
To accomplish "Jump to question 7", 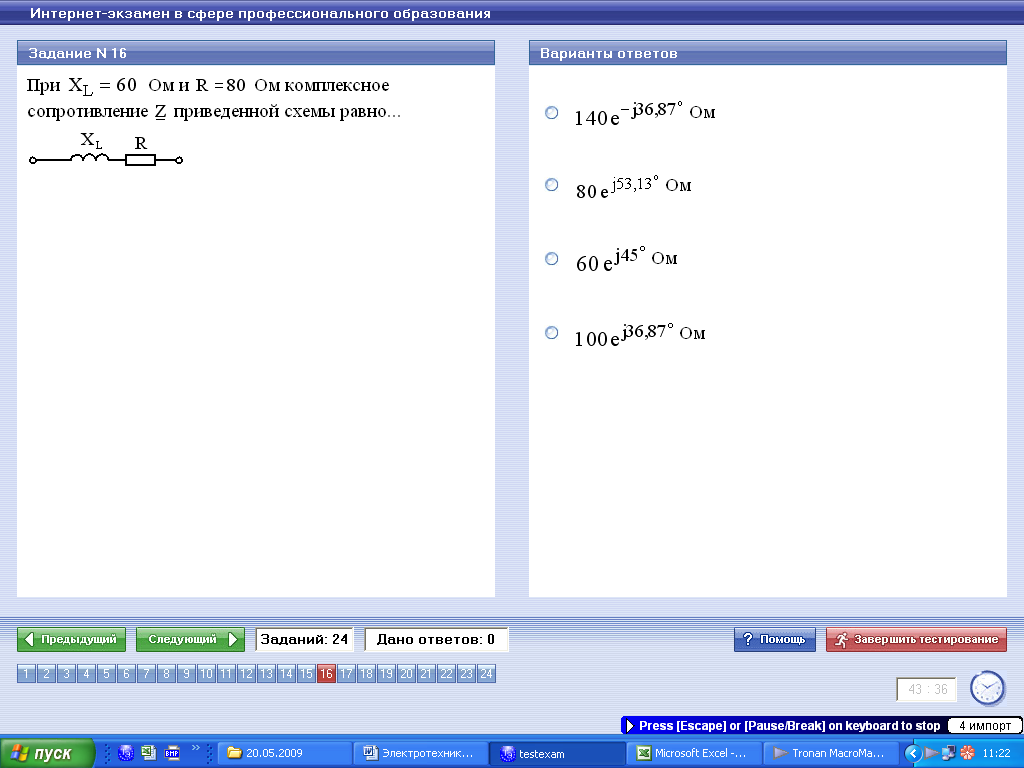I will pyautogui.click(x=146, y=673).
